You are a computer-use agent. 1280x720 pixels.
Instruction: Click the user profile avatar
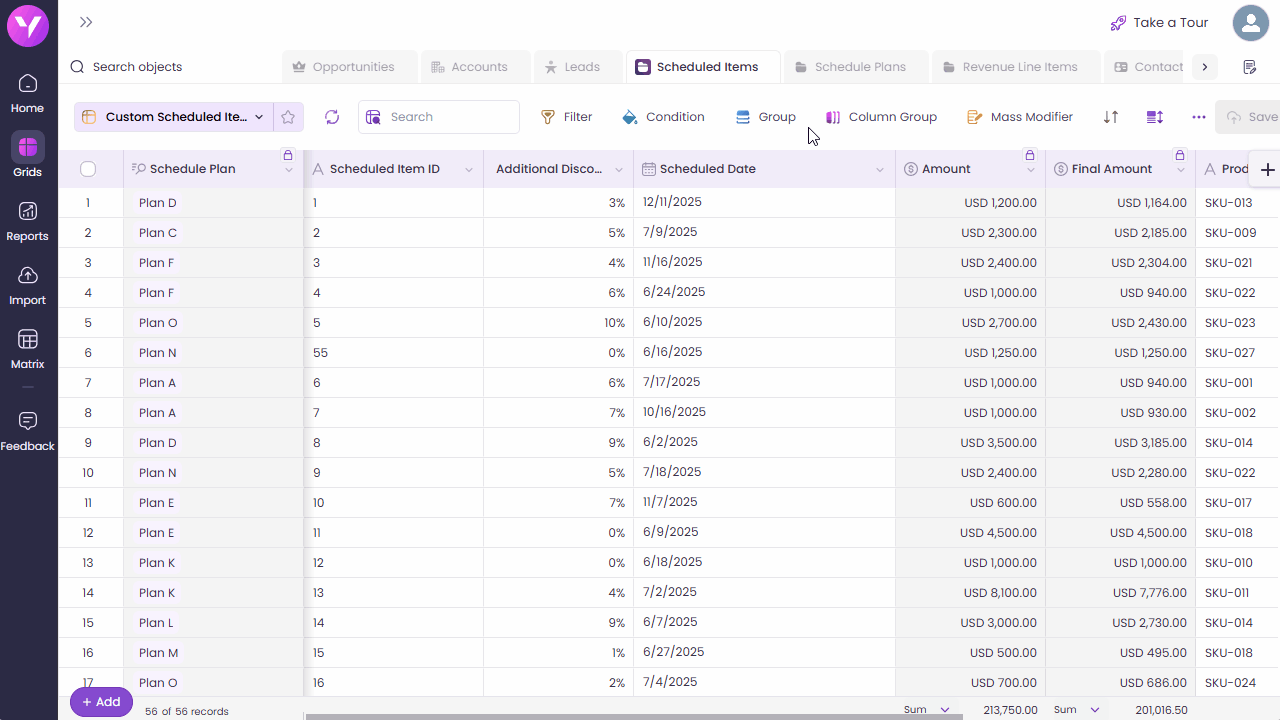1250,23
